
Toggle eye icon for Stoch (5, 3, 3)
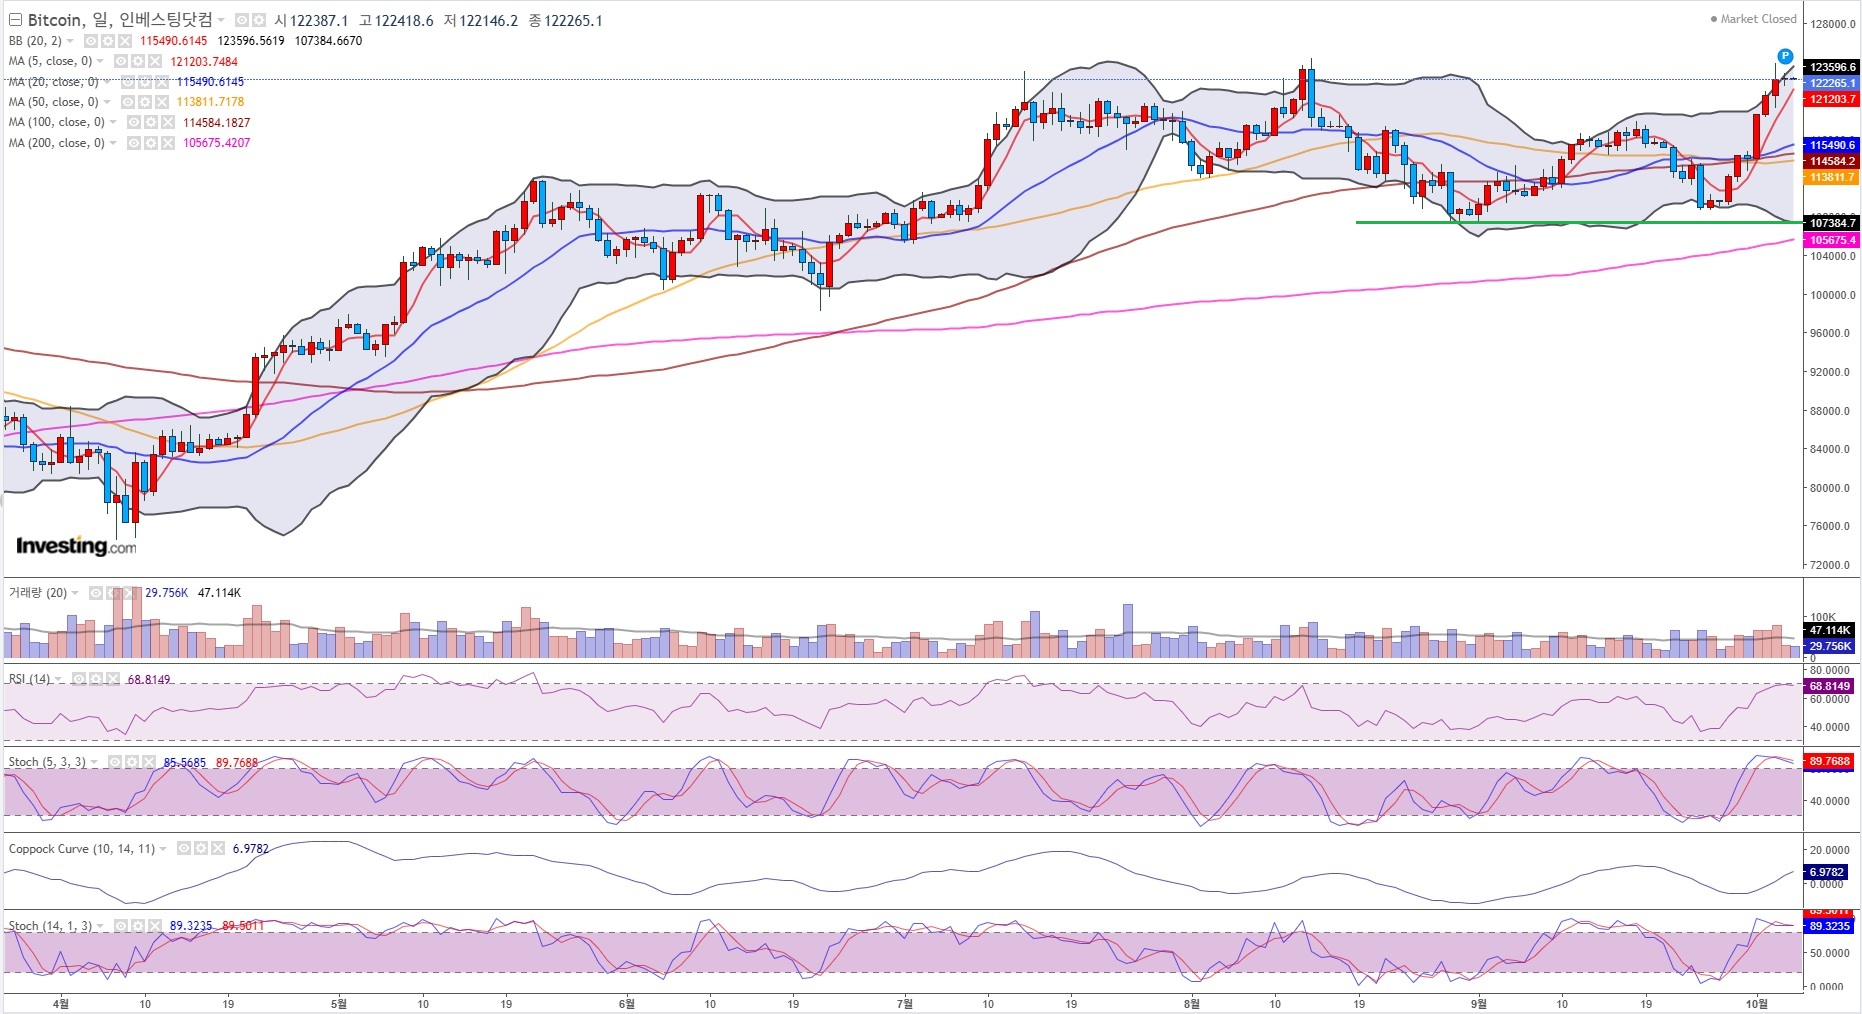coord(114,762)
